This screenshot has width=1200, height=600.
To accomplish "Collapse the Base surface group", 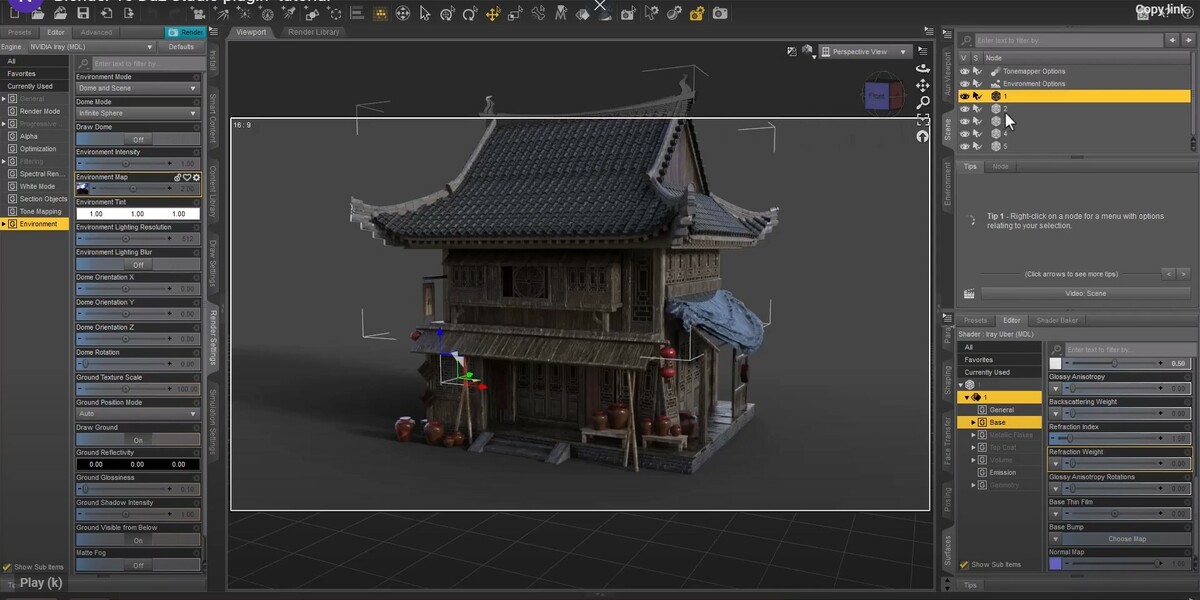I will tap(973, 422).
